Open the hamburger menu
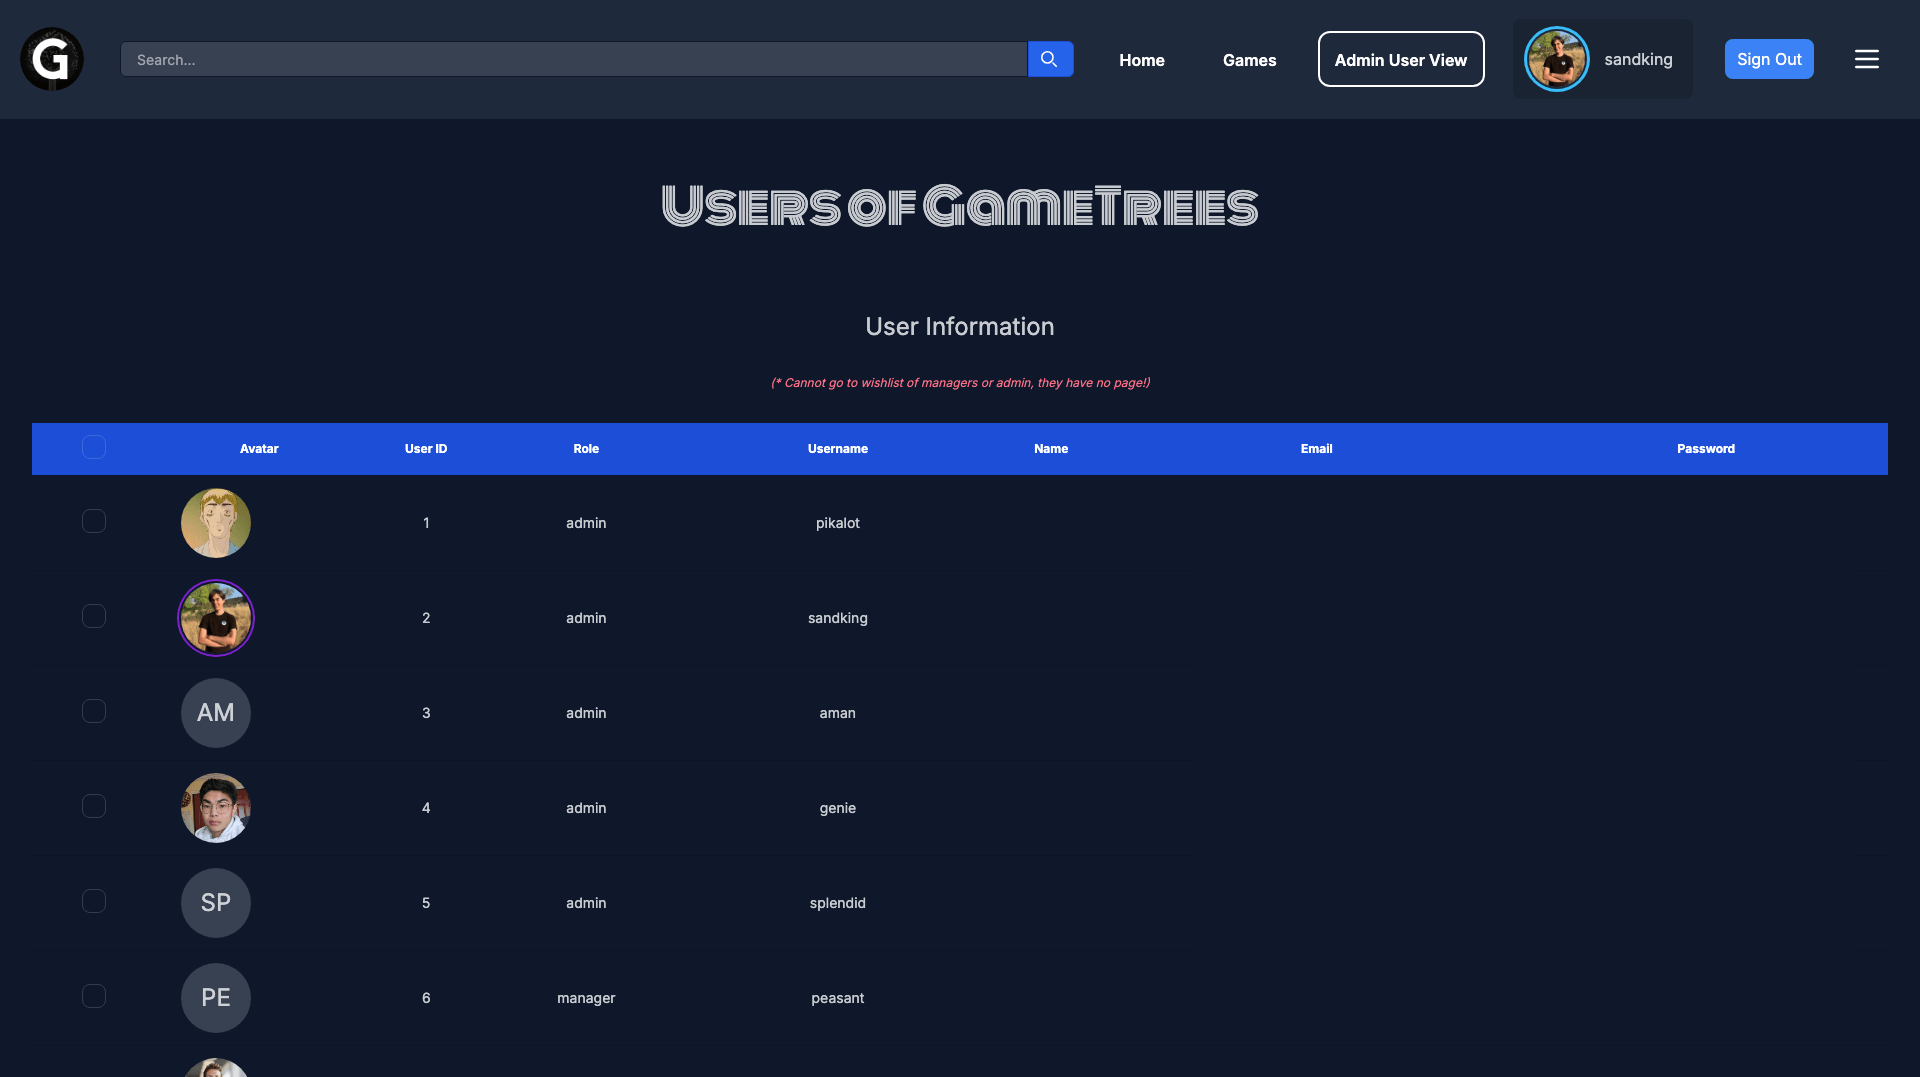1920x1077 pixels. tap(1866, 59)
